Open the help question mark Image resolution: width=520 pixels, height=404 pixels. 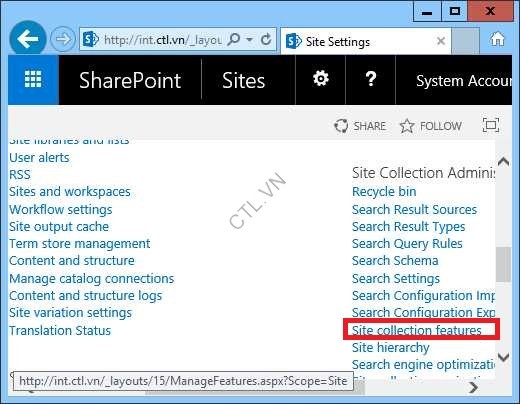click(x=371, y=79)
